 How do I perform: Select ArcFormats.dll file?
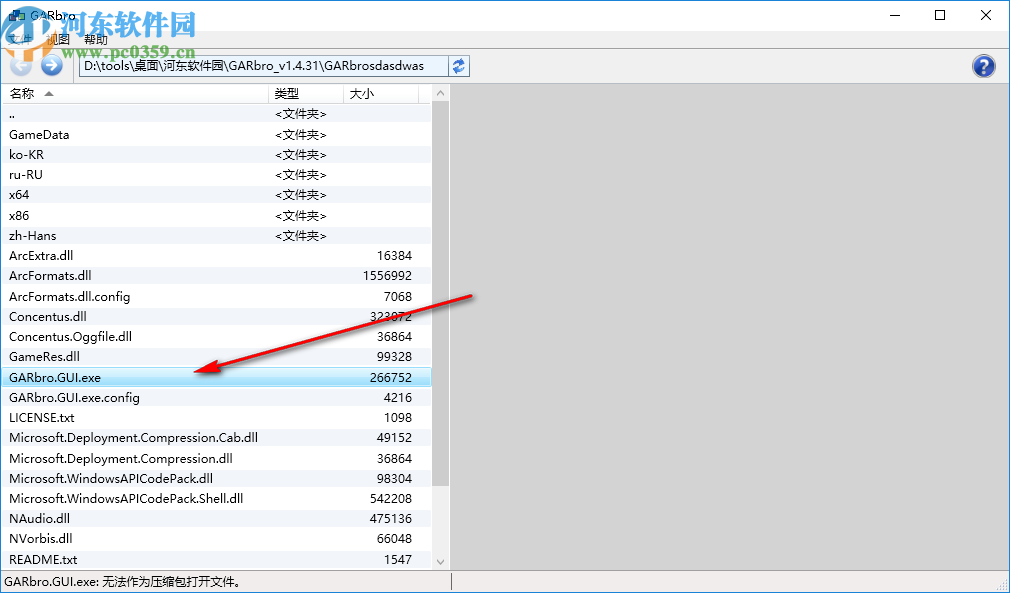click(216, 276)
